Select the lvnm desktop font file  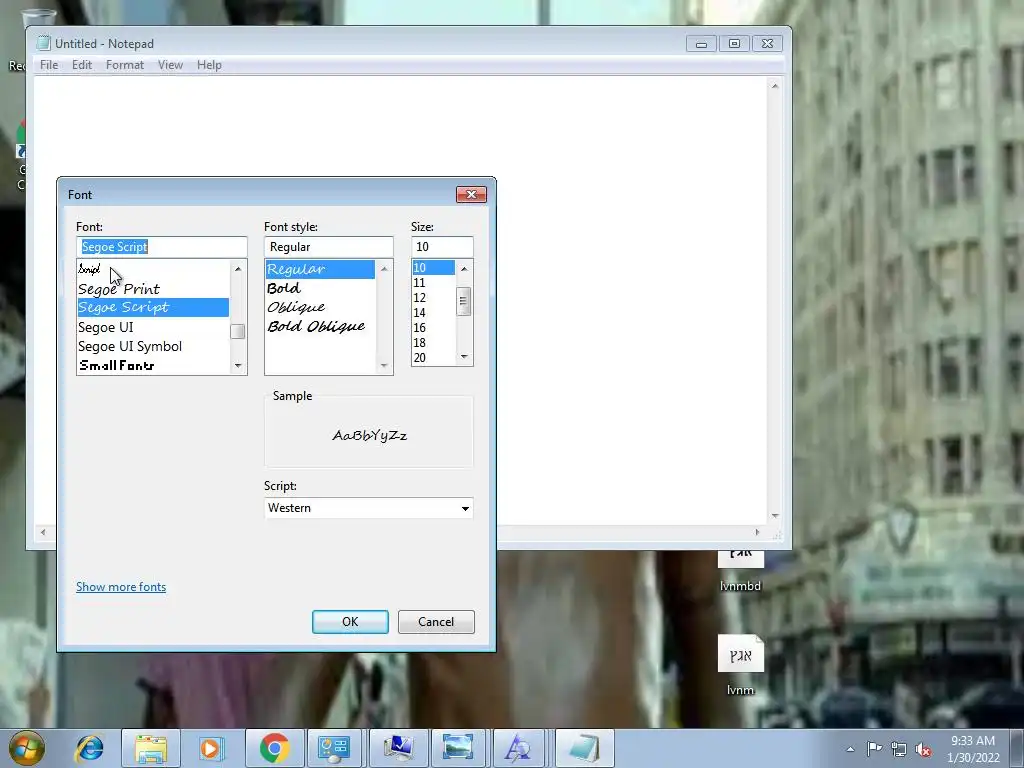[x=741, y=665]
